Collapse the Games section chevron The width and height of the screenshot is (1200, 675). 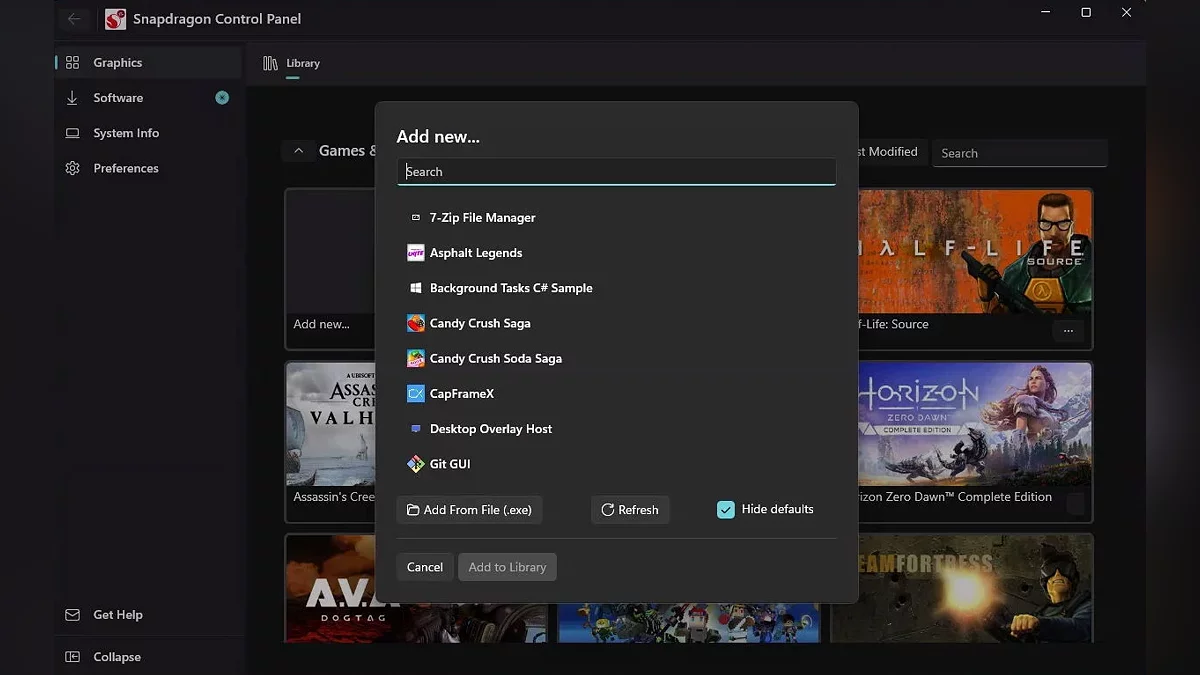click(x=298, y=151)
